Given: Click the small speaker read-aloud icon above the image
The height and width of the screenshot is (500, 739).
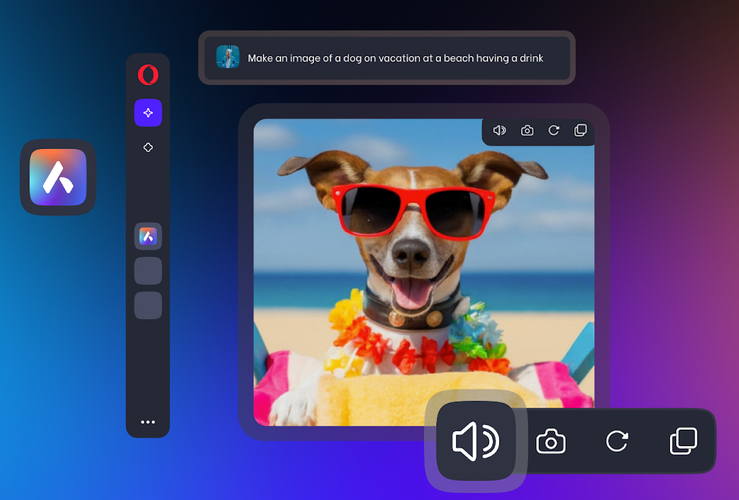Looking at the screenshot, I should (x=500, y=130).
